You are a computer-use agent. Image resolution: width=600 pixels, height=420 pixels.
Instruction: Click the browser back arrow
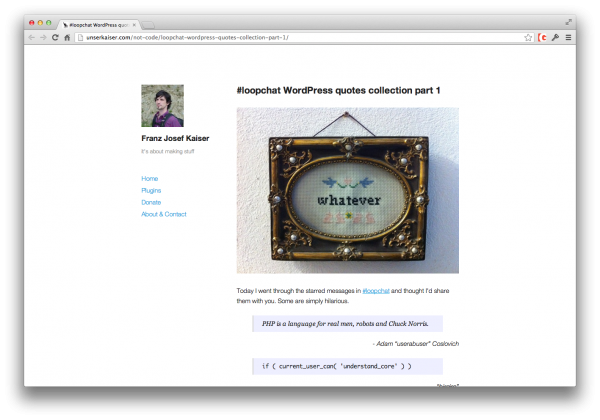(31, 37)
